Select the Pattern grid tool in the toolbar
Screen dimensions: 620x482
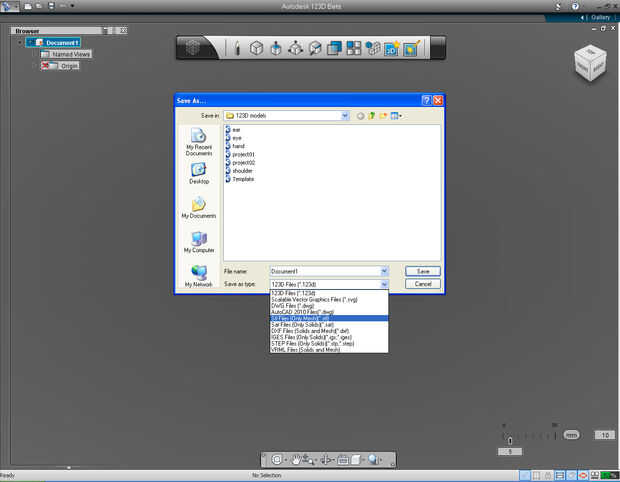tap(354, 48)
